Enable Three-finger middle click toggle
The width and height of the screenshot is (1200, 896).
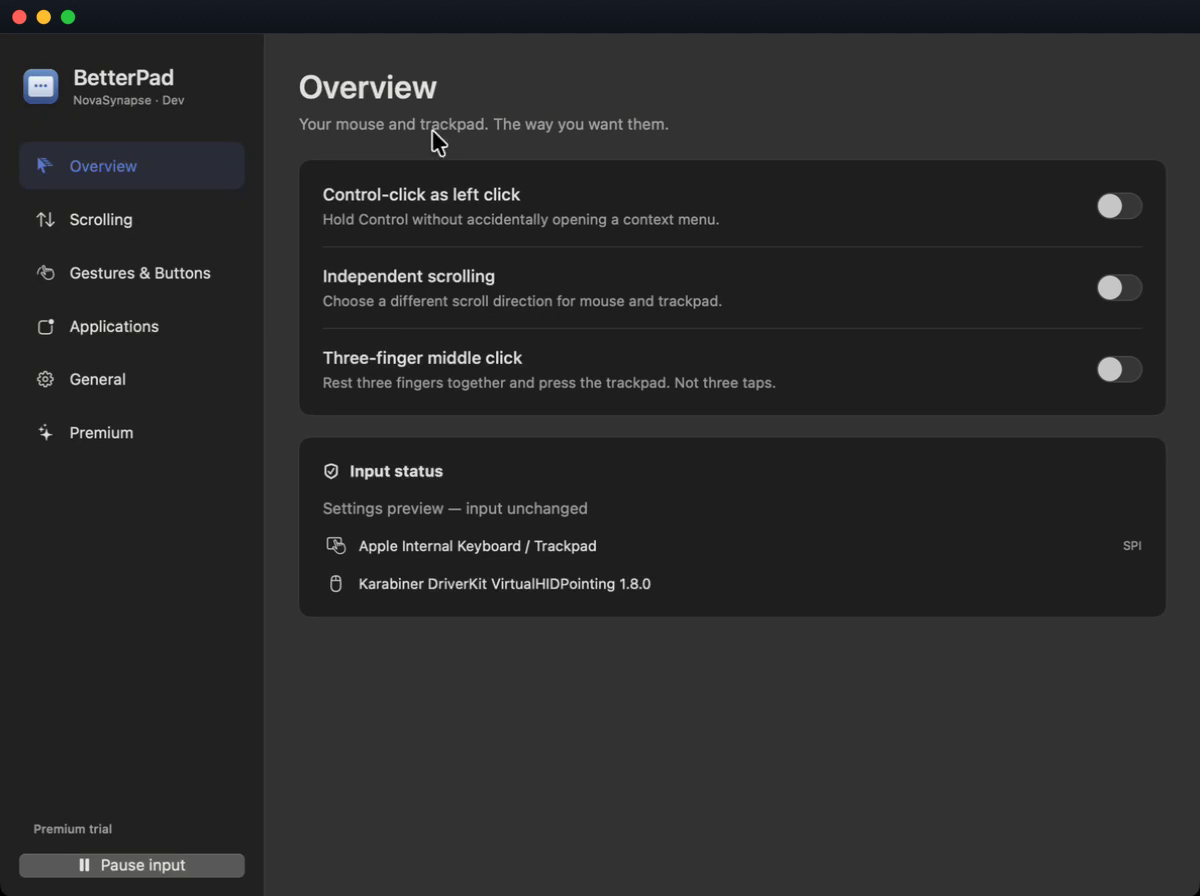(1119, 370)
